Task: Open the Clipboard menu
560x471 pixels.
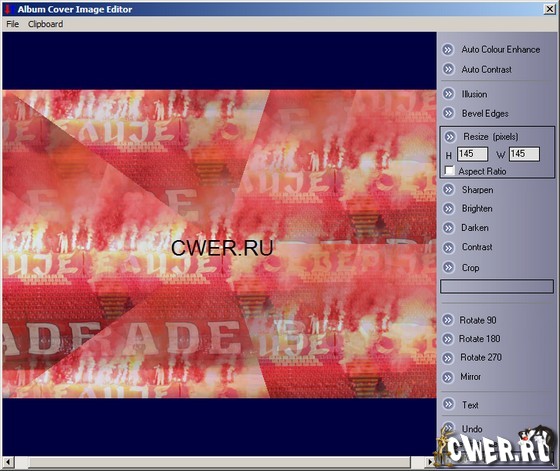Action: (x=45, y=24)
